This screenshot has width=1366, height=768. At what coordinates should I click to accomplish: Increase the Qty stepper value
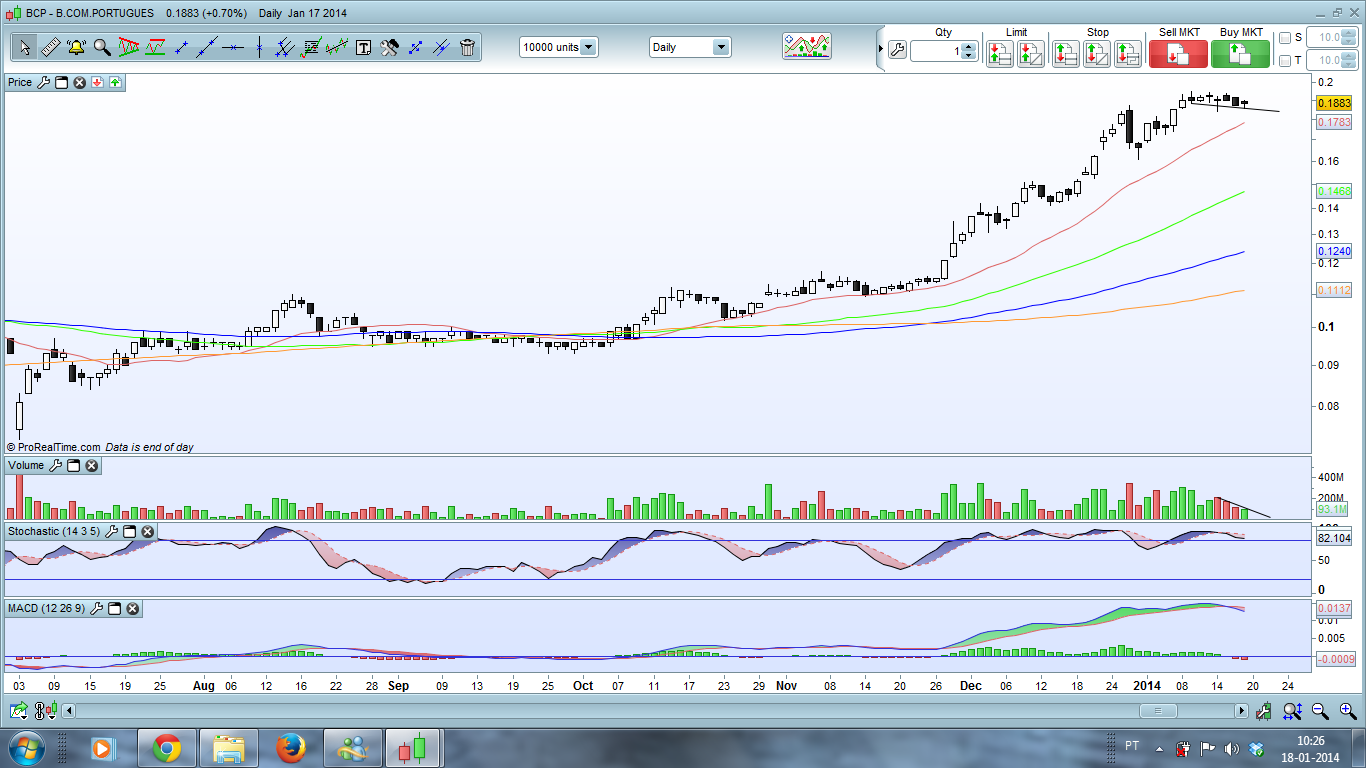coord(968,46)
